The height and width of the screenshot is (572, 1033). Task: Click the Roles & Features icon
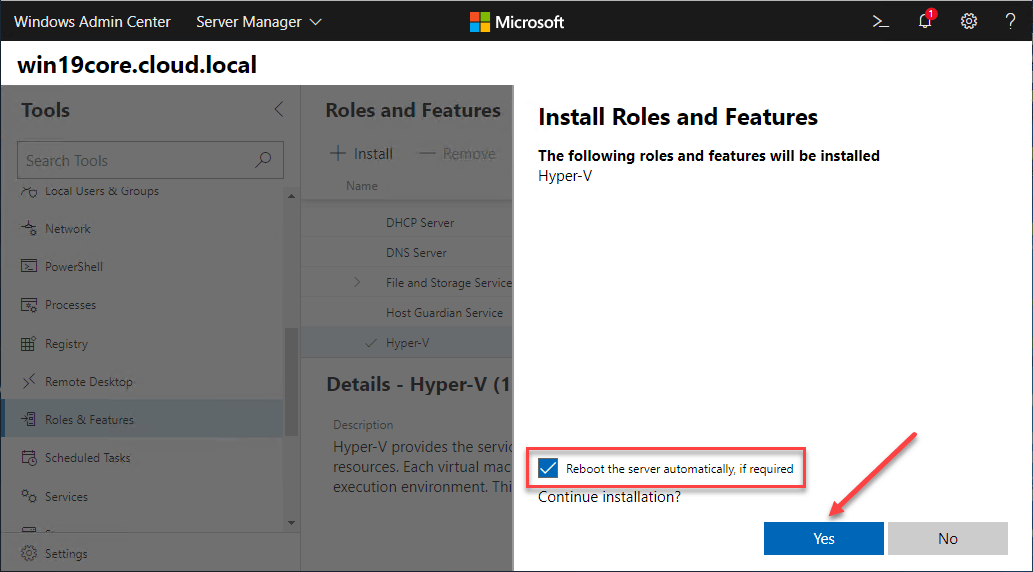28,419
